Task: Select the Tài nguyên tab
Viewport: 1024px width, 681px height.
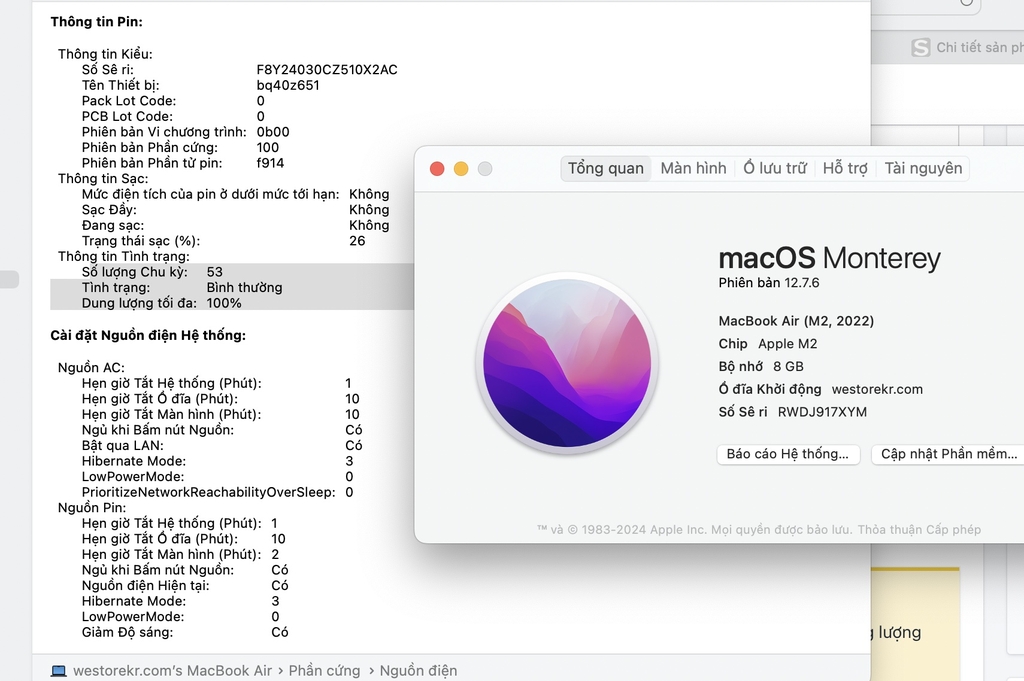Action: click(923, 168)
